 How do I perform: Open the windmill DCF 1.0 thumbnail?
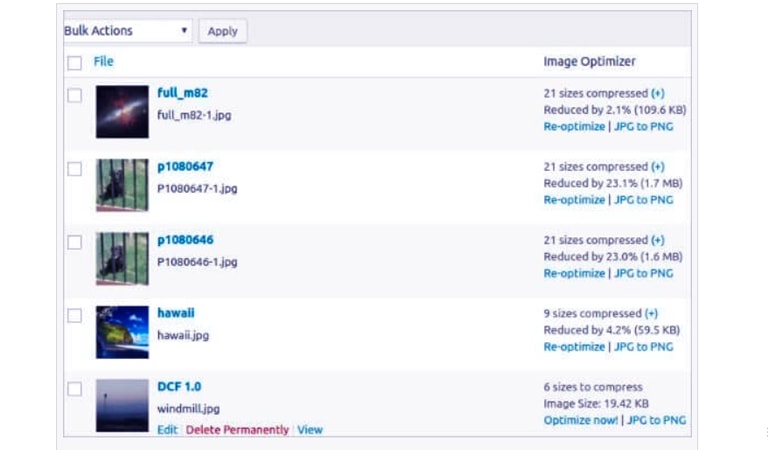[122, 405]
